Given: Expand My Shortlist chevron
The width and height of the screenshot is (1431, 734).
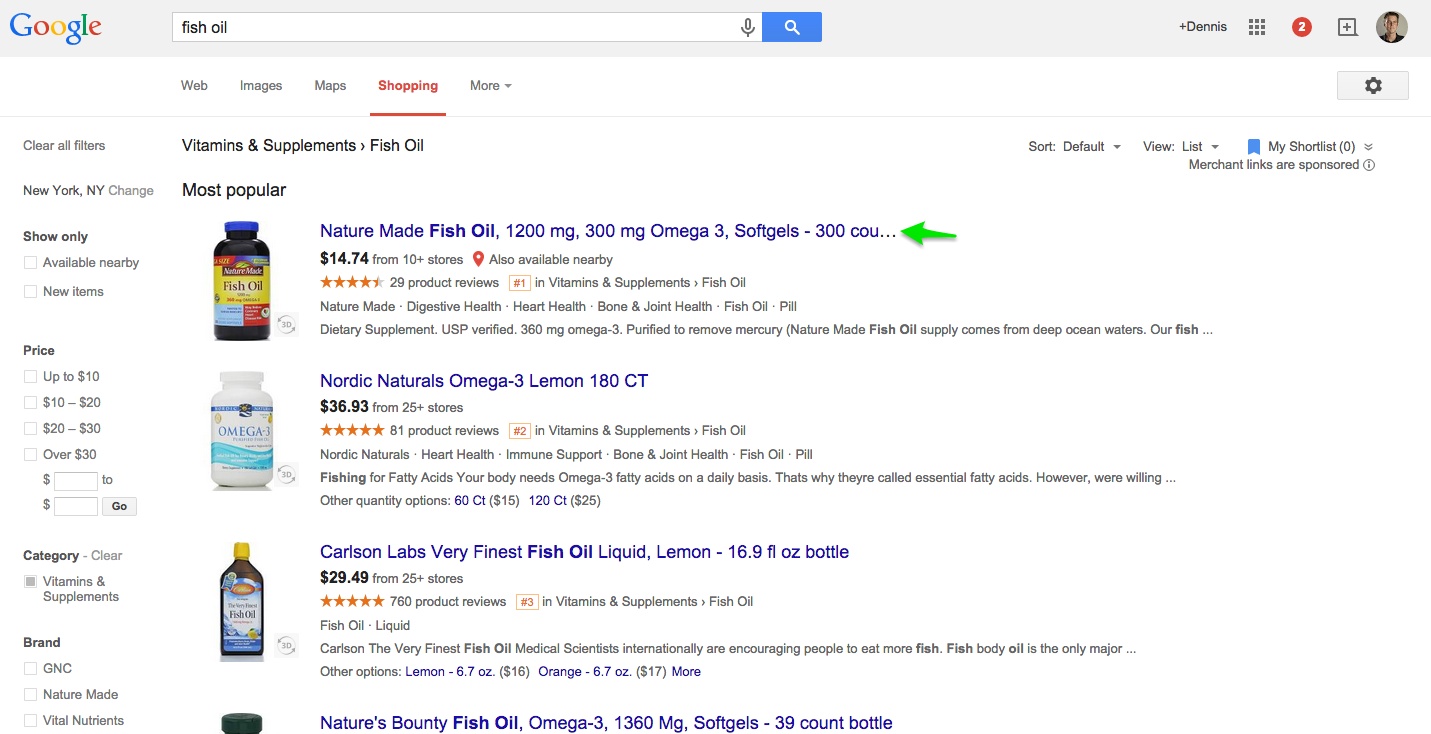Looking at the screenshot, I should tap(1368, 147).
